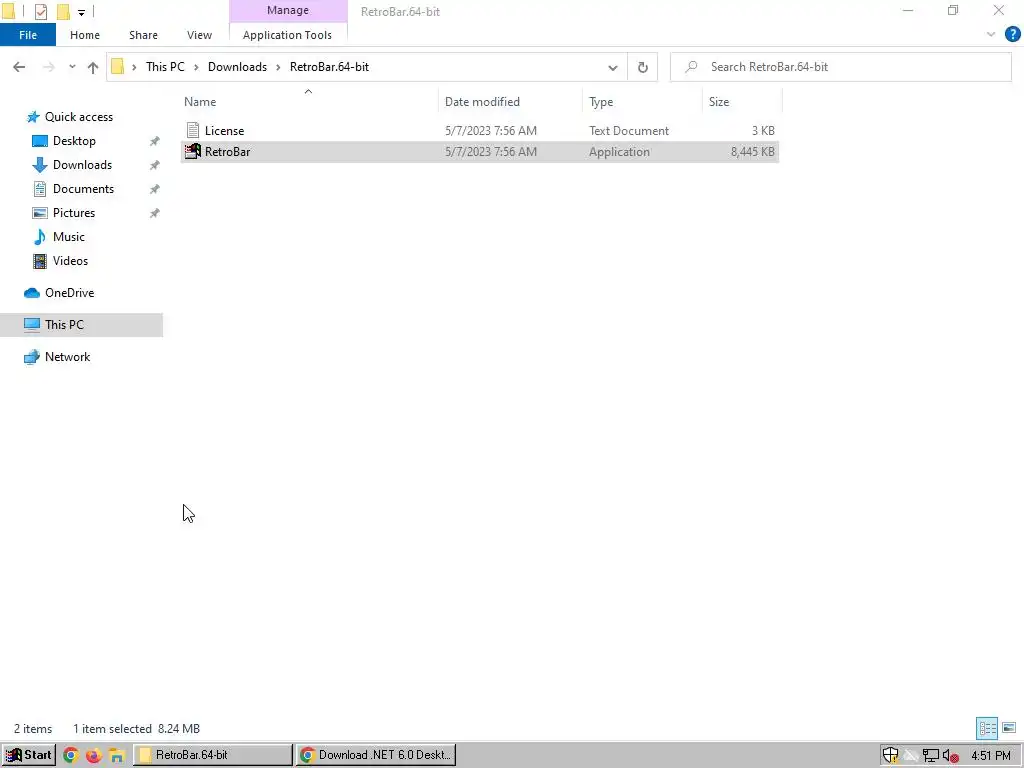
Task: Open Network in the navigation pane
Action: [x=67, y=357]
